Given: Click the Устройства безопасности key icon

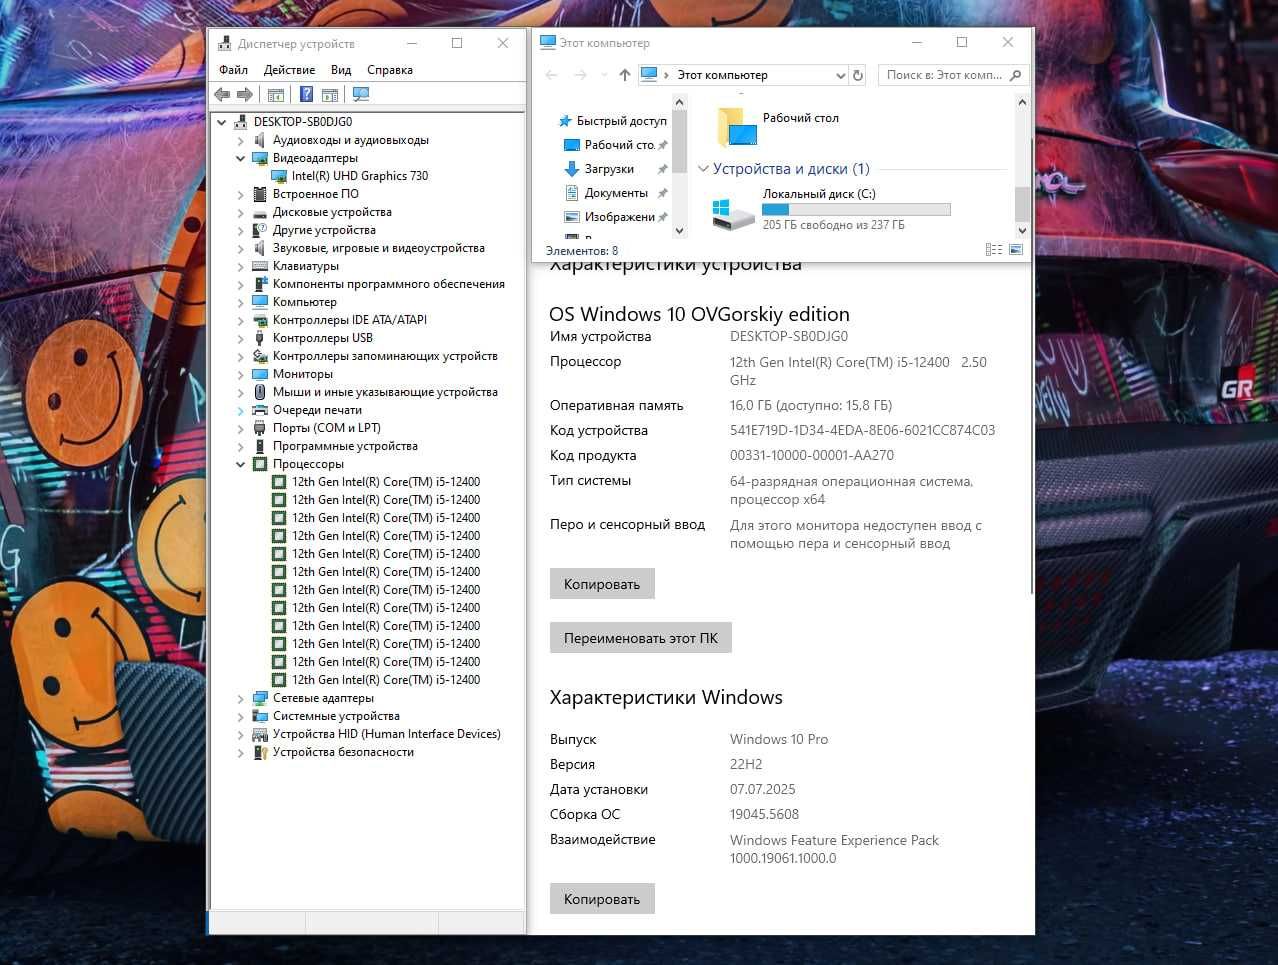Looking at the screenshot, I should tap(260, 752).
